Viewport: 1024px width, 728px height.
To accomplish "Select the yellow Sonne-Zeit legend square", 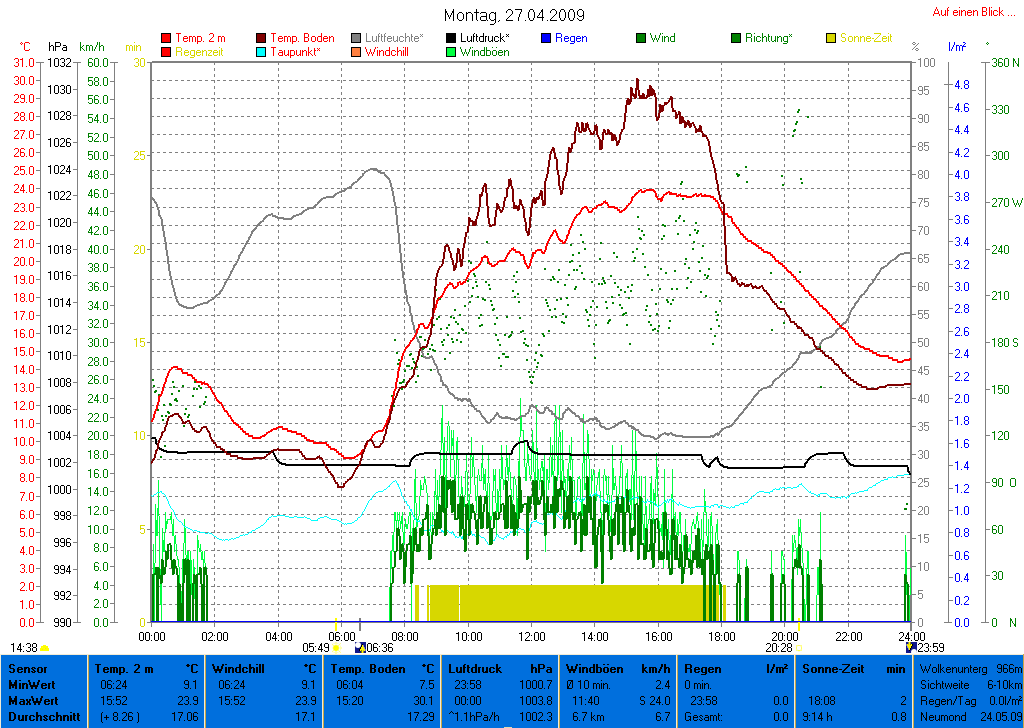I will point(831,39).
